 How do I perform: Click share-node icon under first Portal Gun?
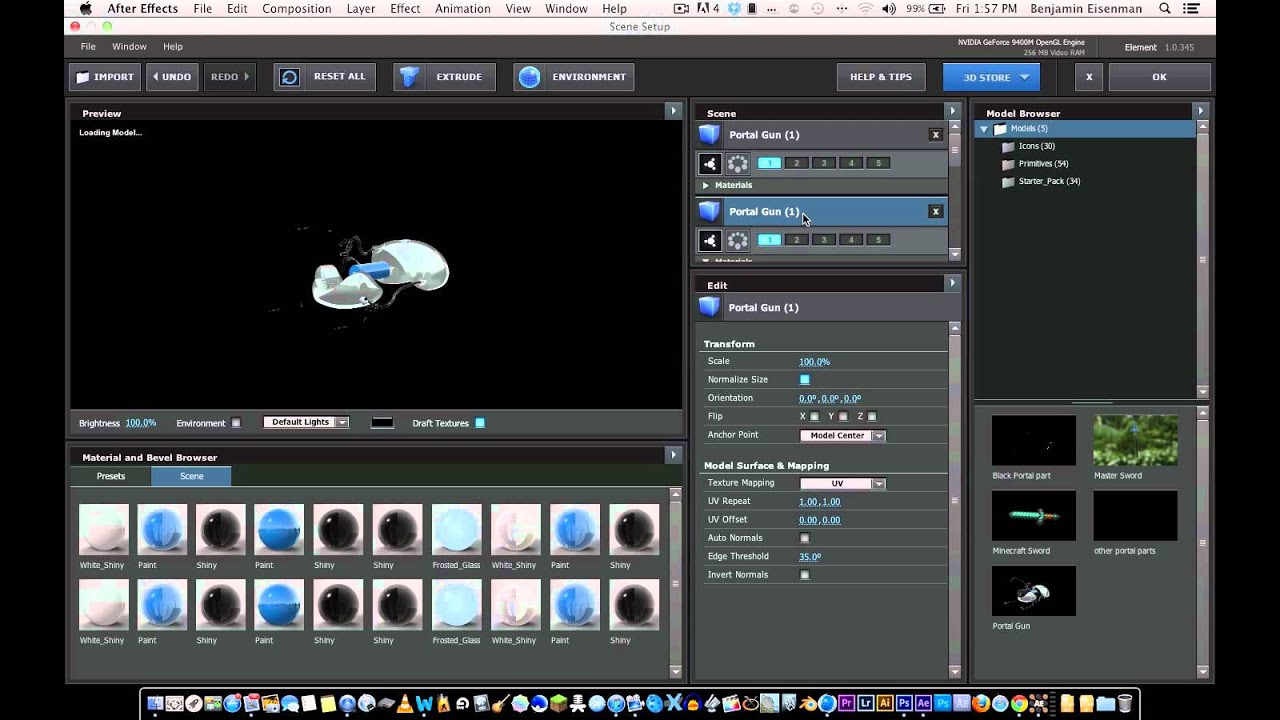coord(710,163)
